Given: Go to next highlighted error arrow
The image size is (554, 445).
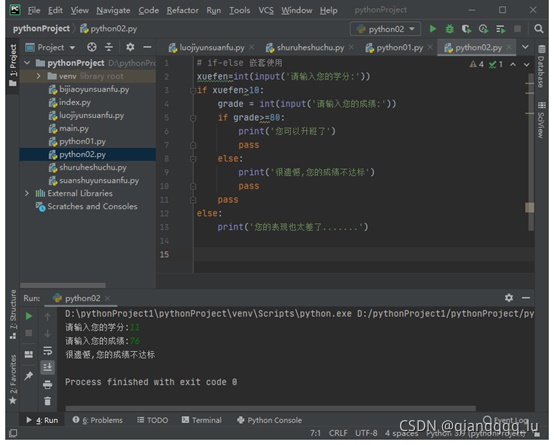Looking at the screenshot, I should click(526, 64).
